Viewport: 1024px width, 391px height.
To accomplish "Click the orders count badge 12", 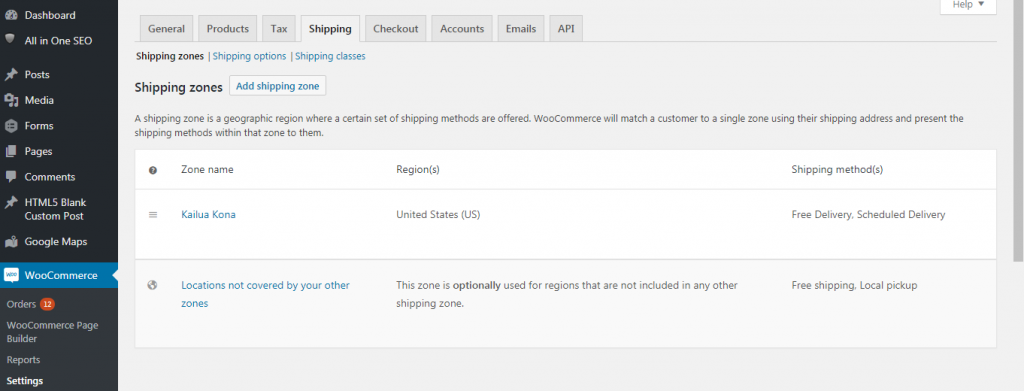I will click(46, 304).
